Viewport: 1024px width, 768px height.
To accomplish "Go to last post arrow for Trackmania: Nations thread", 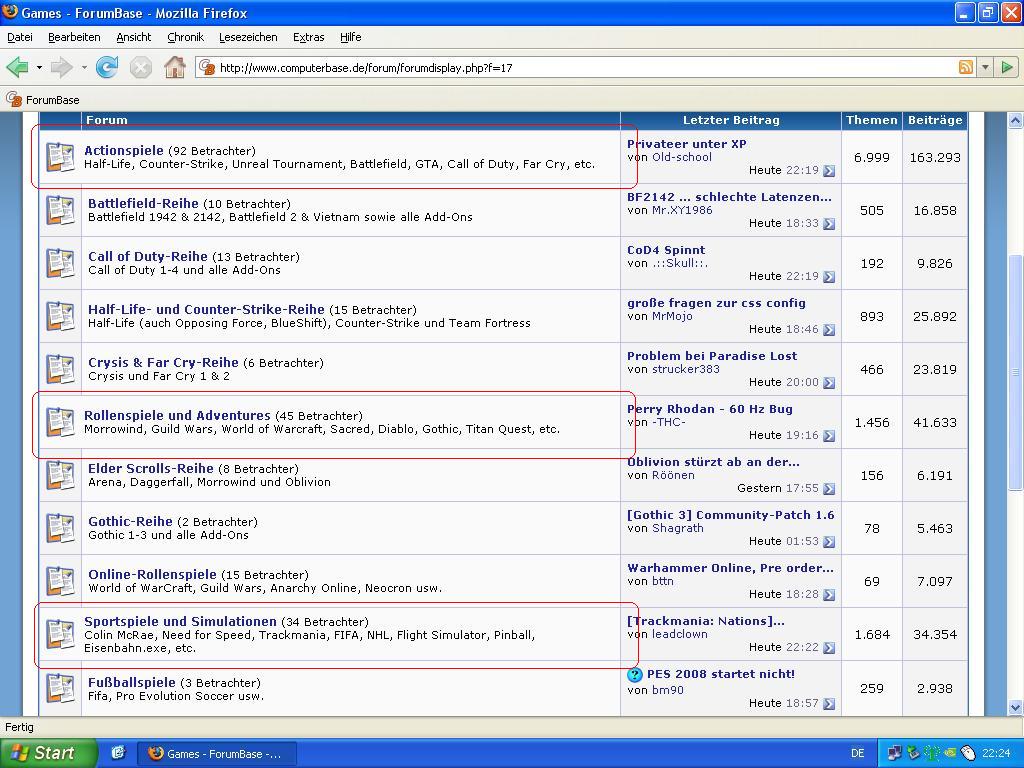I will 829,647.
